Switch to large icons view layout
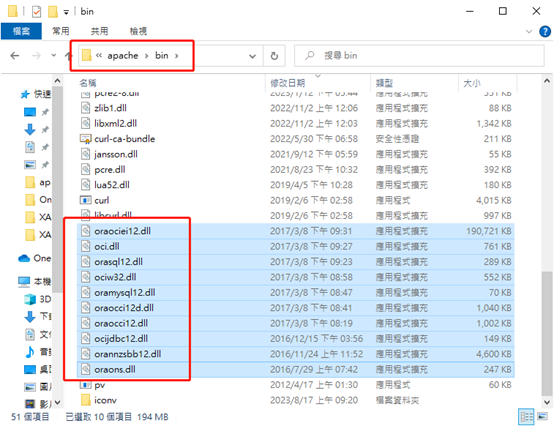The width and height of the screenshot is (554, 426). pos(542,417)
